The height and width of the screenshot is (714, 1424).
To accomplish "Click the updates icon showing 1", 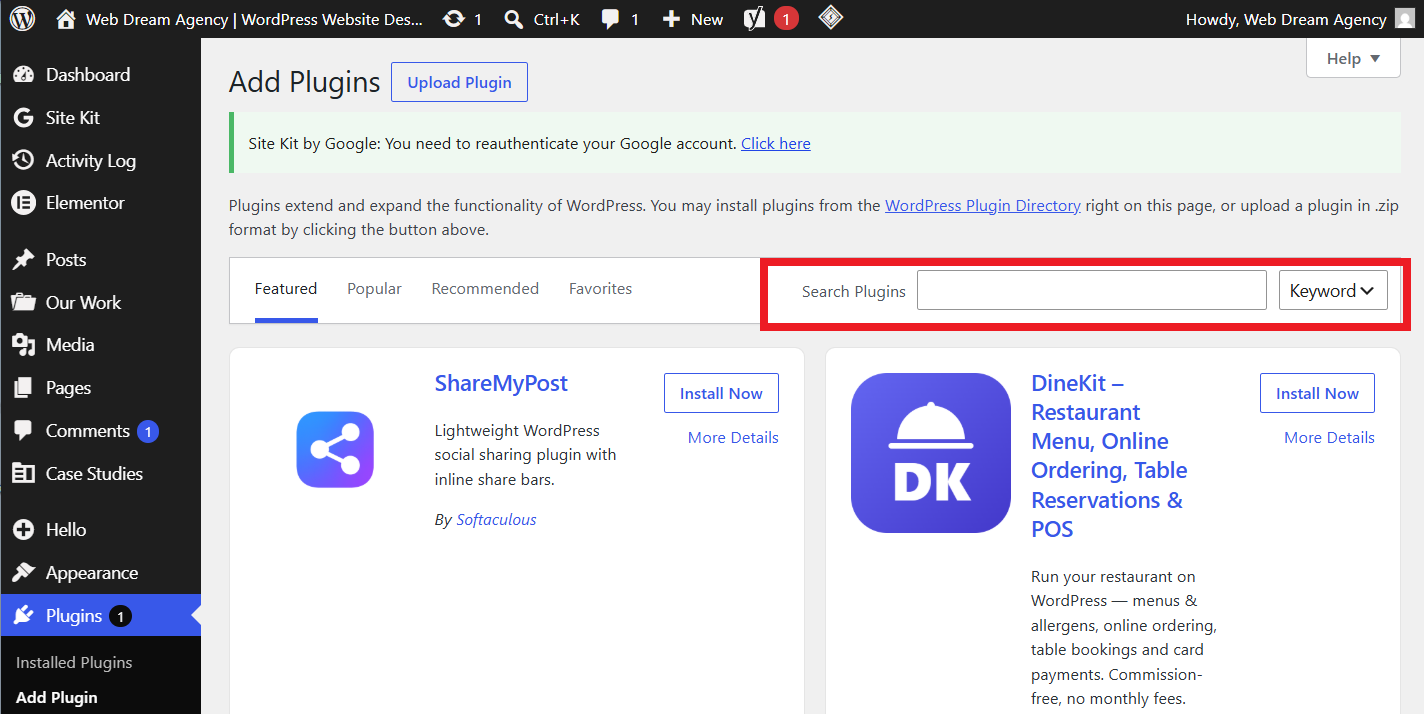I will [454, 19].
